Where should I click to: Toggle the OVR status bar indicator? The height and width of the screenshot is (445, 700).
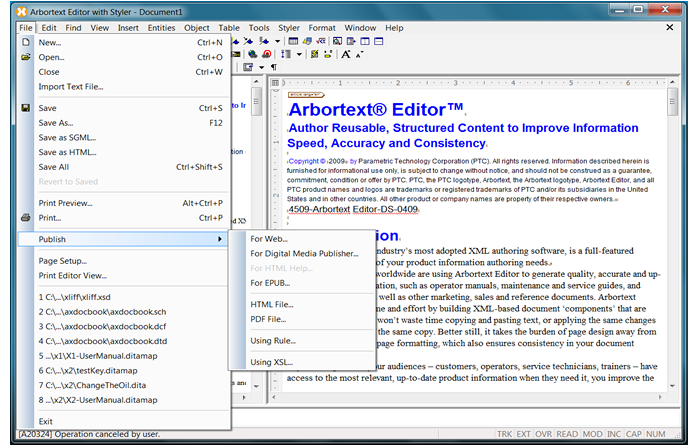coord(544,434)
